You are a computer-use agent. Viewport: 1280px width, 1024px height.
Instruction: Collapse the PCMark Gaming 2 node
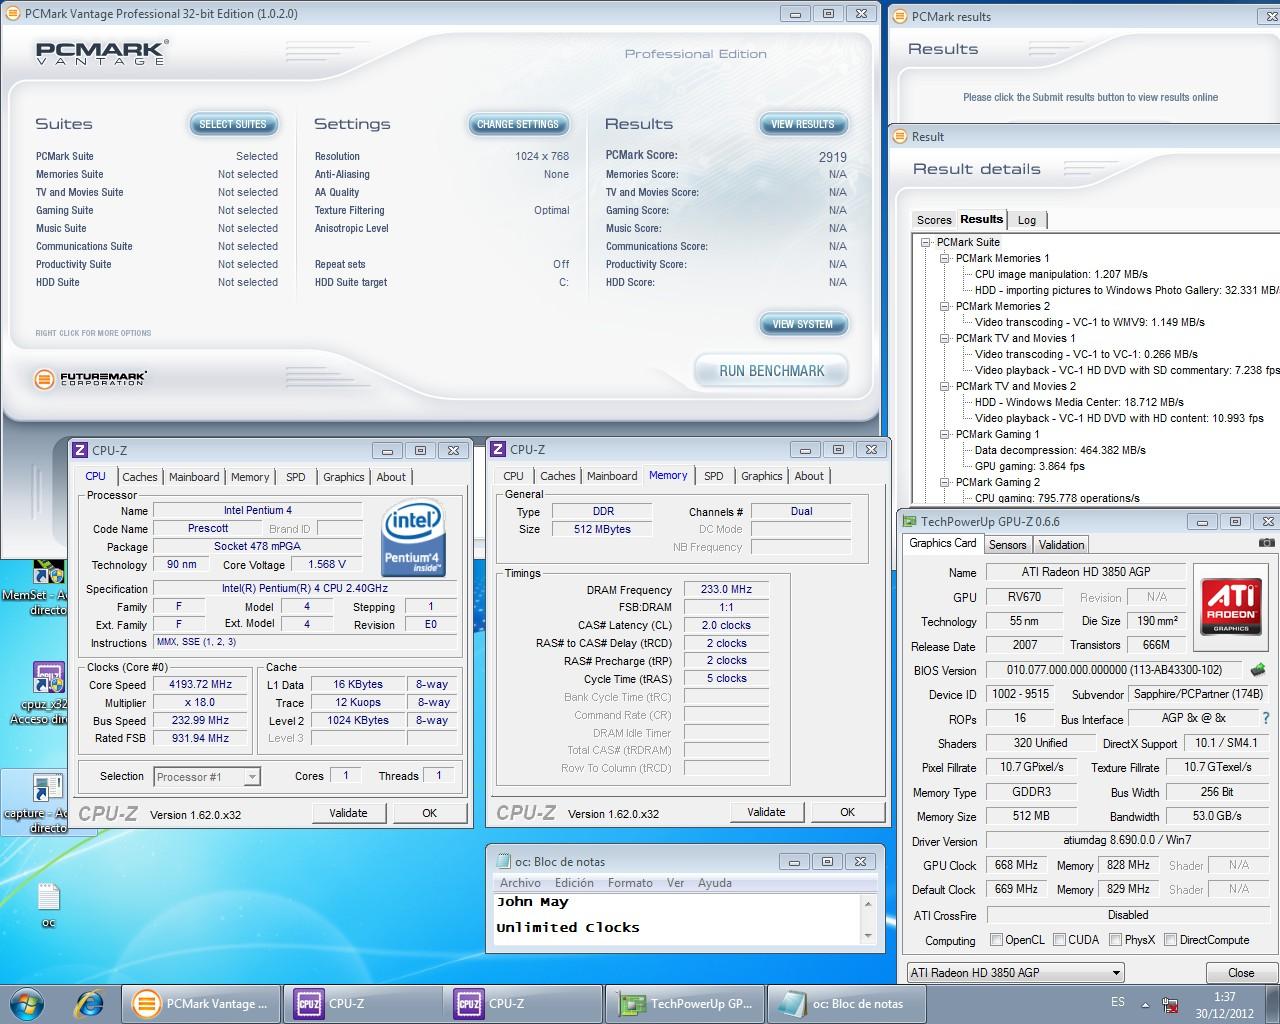point(944,482)
